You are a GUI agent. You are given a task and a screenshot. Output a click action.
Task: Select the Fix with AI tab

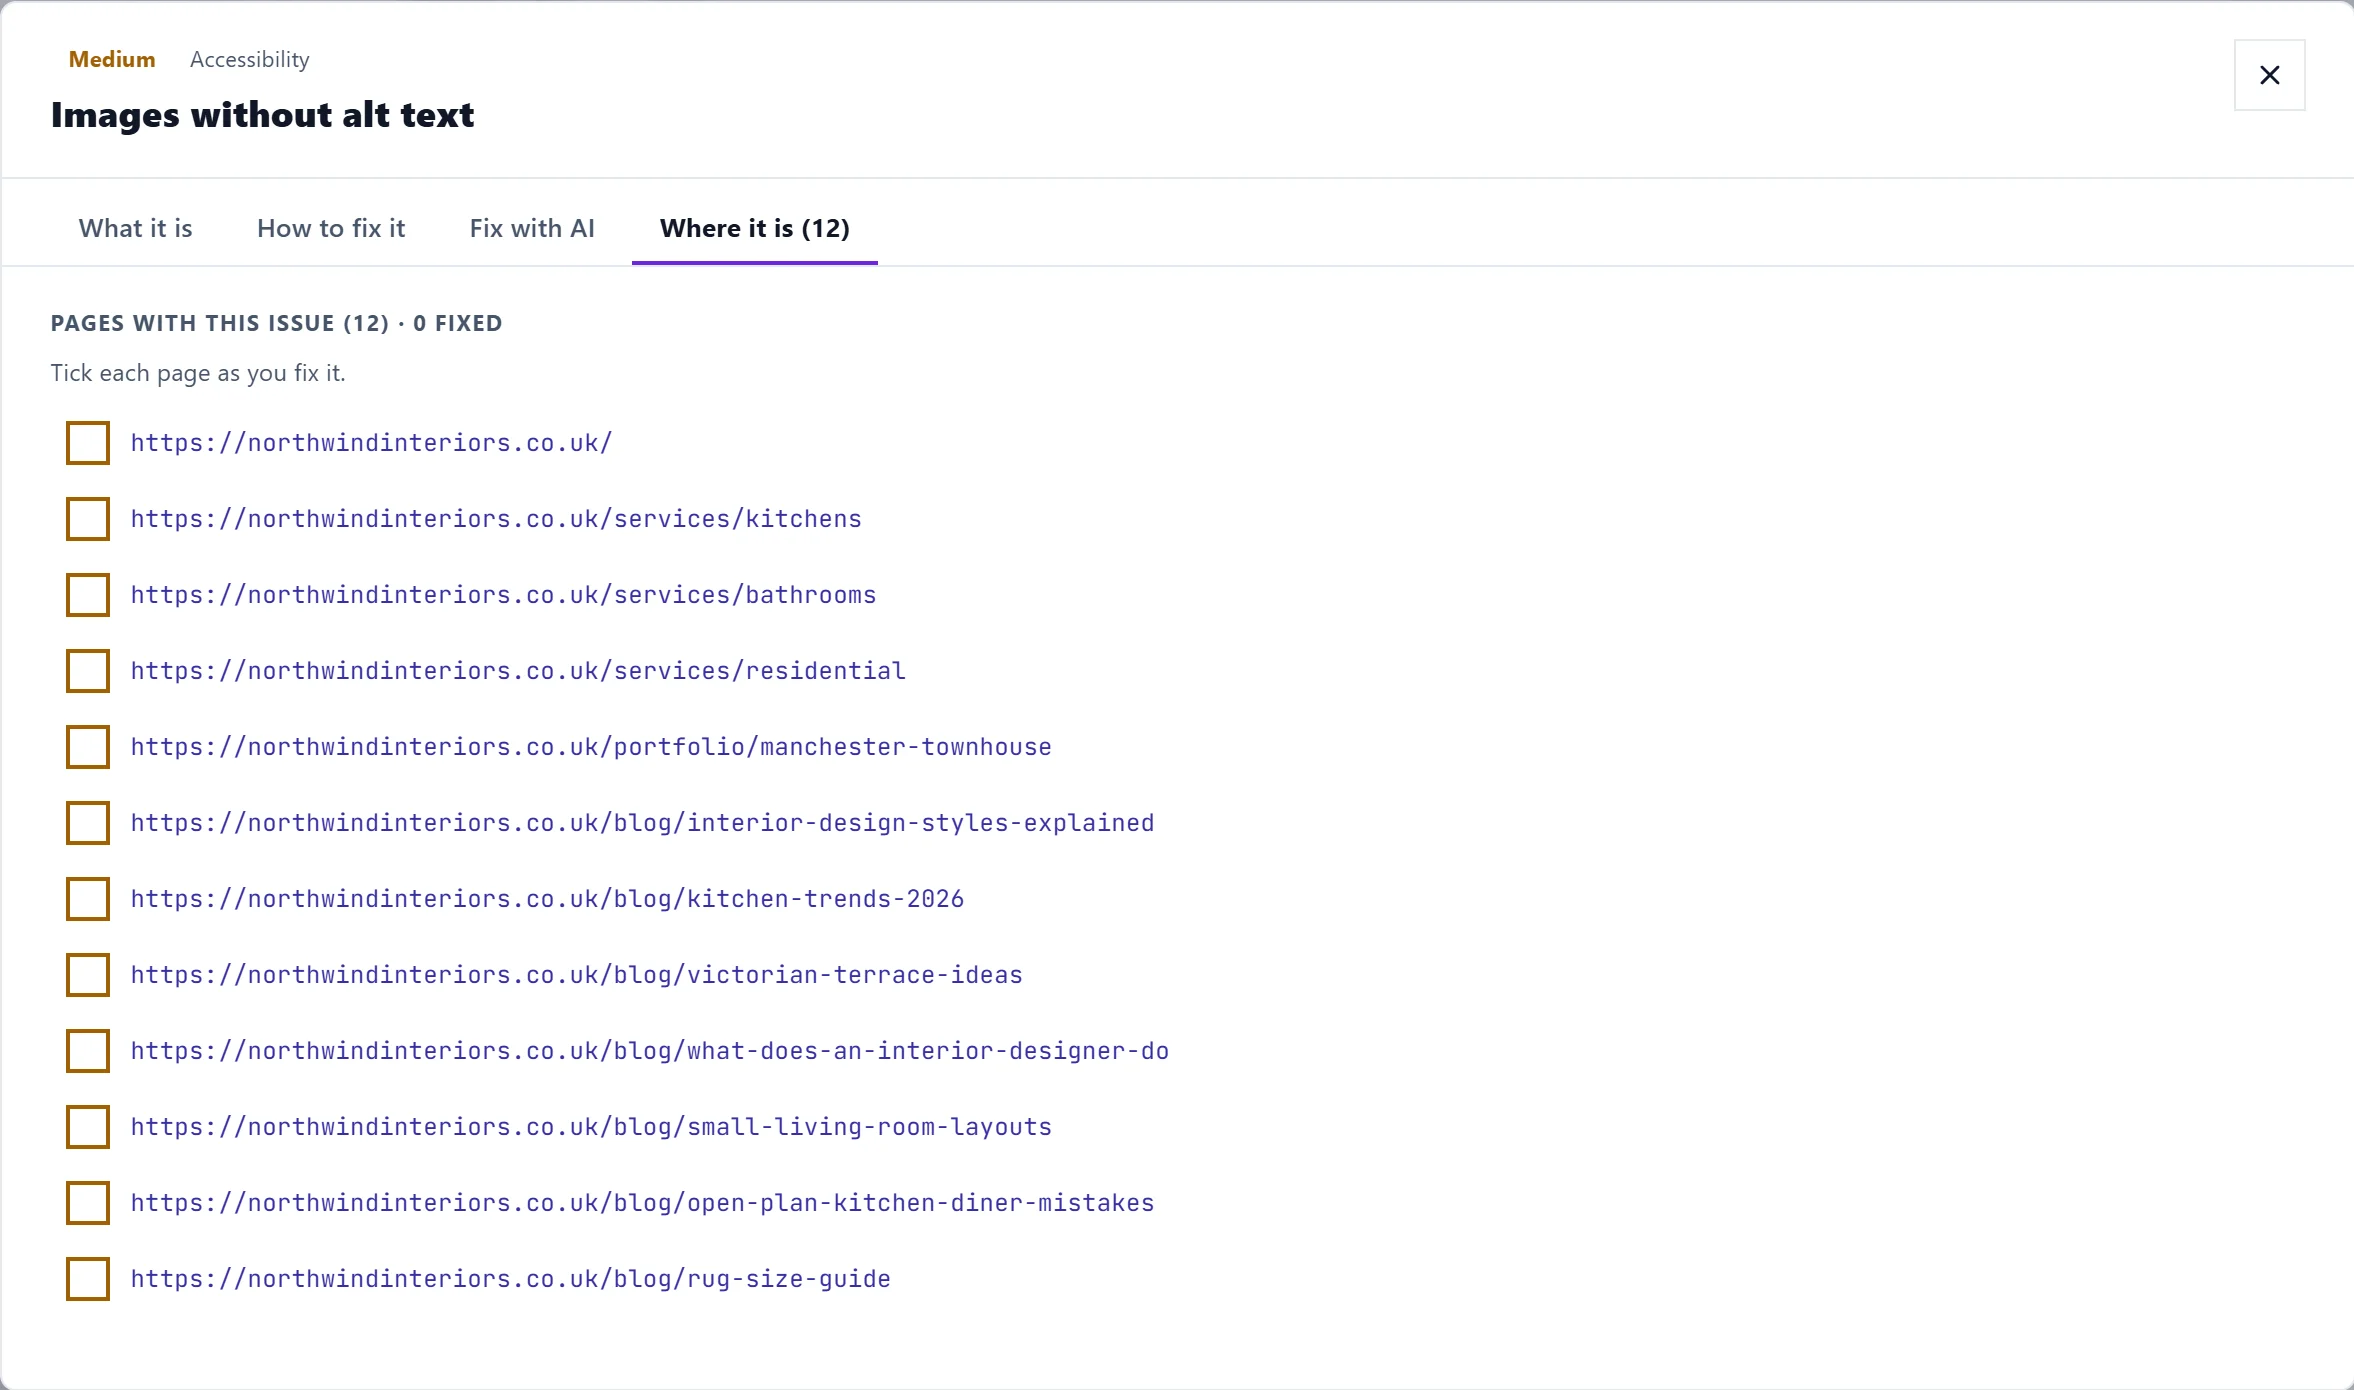click(x=532, y=228)
